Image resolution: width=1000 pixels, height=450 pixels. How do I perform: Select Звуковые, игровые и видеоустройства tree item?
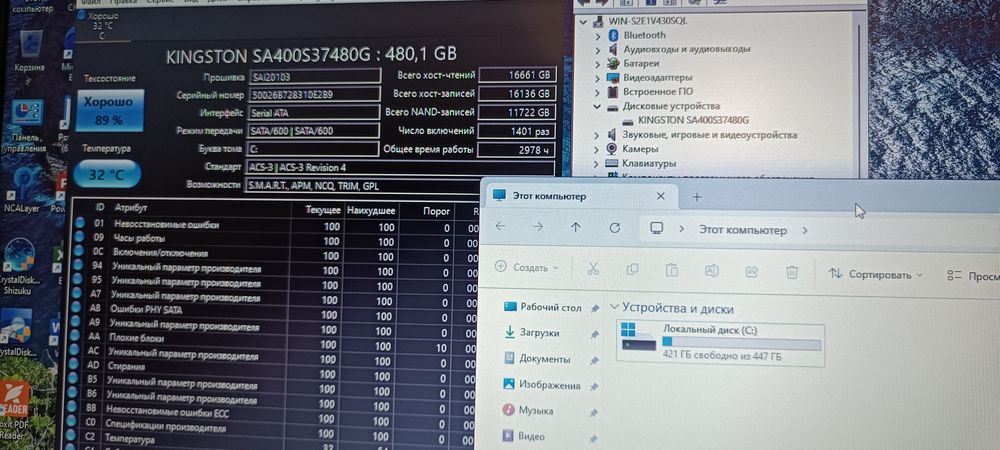710,135
